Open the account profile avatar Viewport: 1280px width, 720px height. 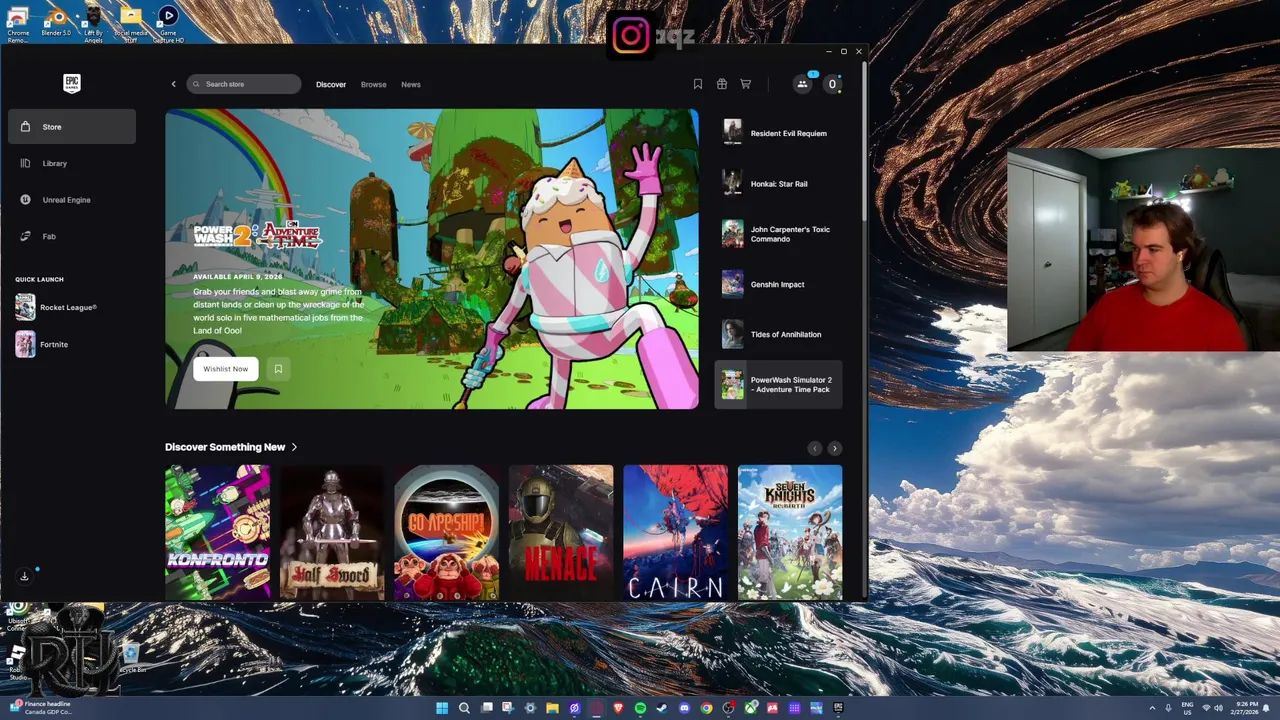(x=832, y=84)
